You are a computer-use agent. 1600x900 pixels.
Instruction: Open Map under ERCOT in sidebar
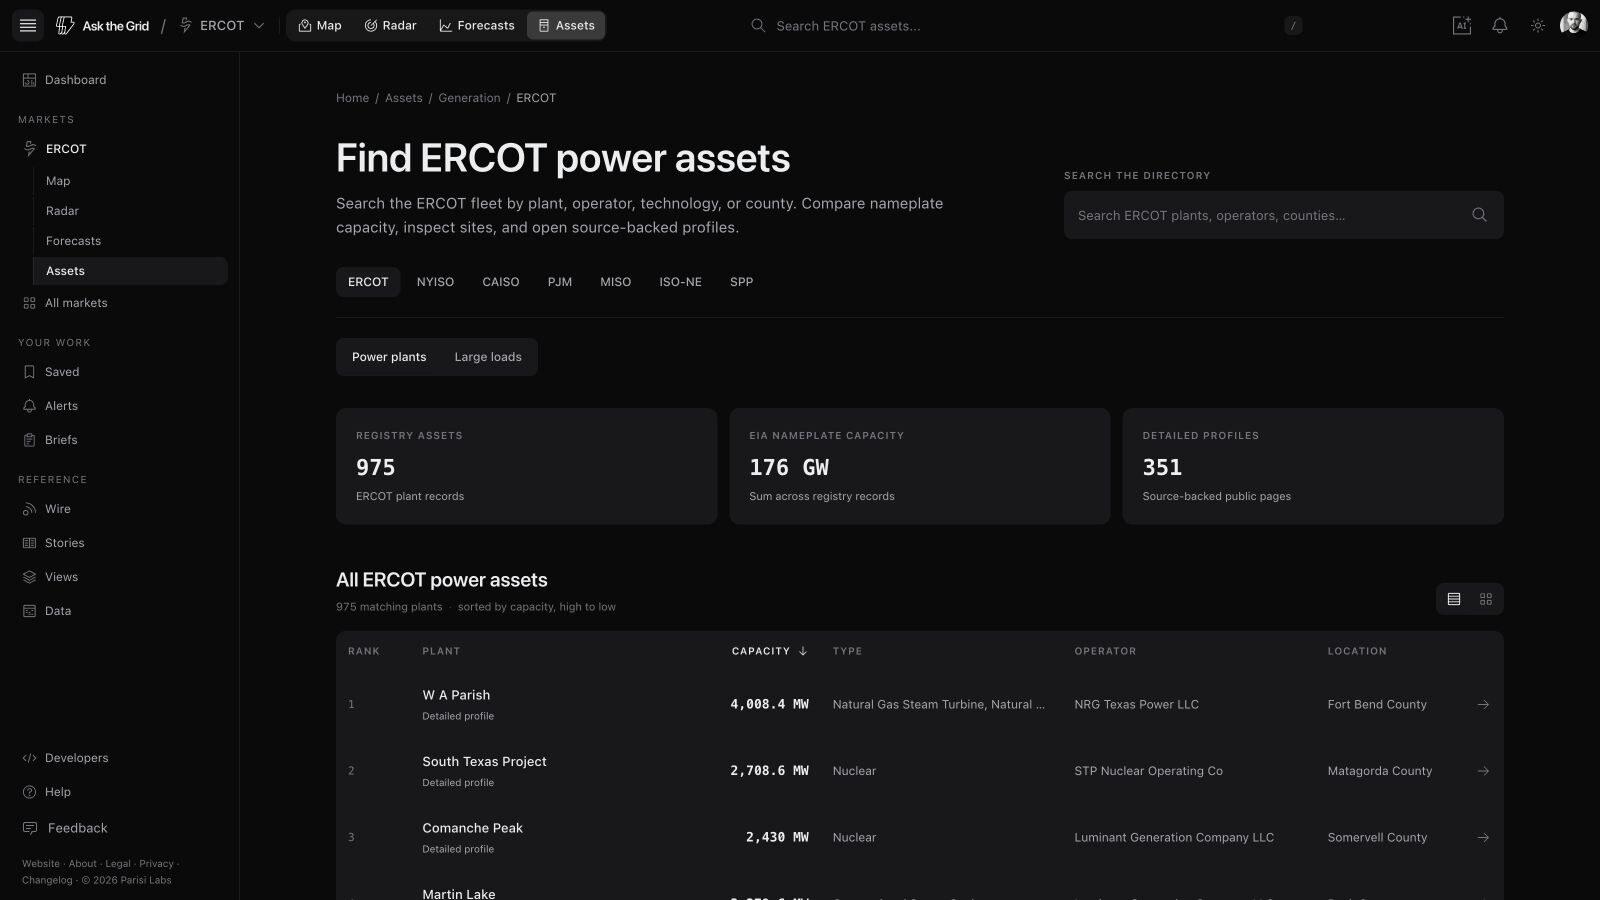click(x=130, y=181)
